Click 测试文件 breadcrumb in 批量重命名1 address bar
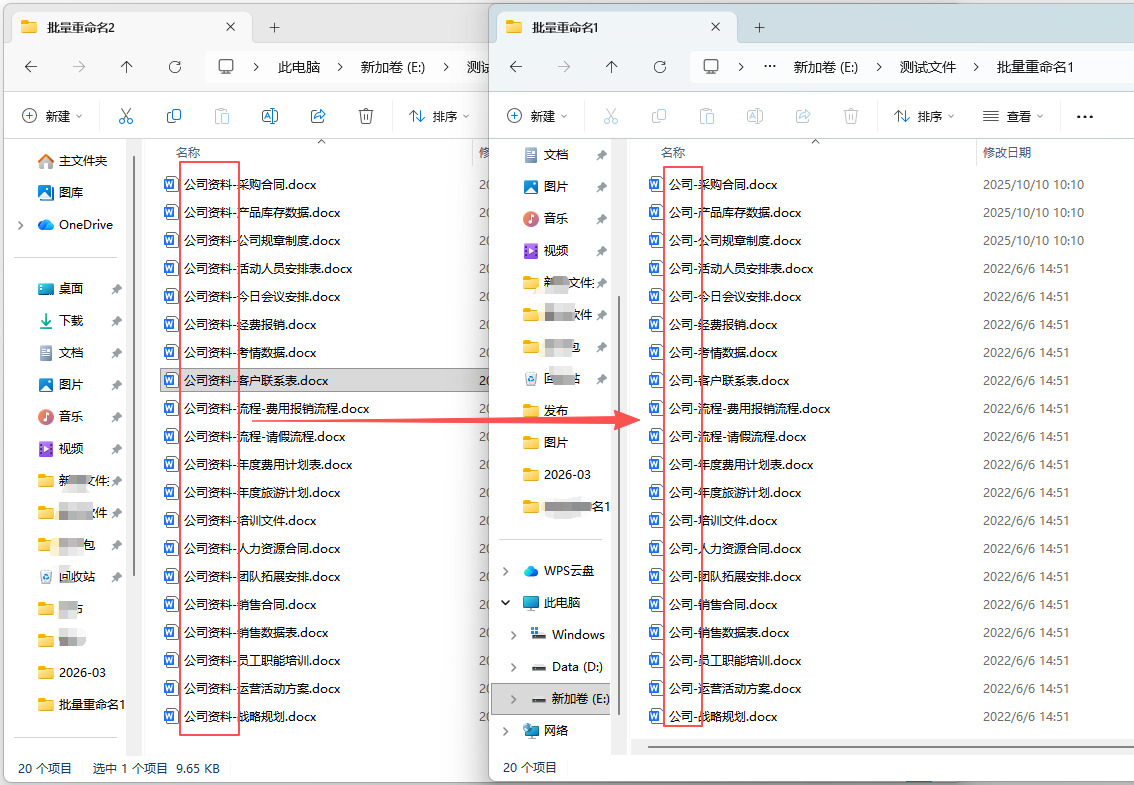The width and height of the screenshot is (1134, 785). tap(928, 67)
